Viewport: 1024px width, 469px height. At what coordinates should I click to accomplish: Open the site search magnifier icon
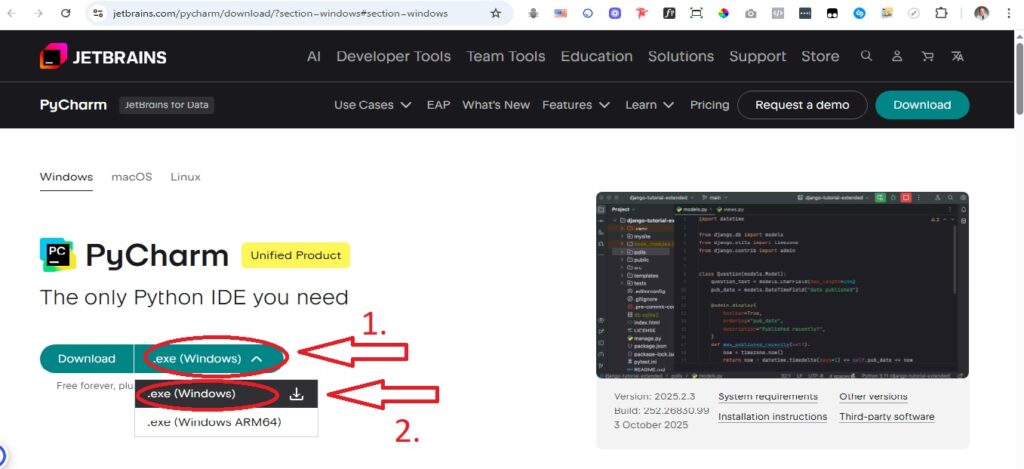click(x=866, y=57)
